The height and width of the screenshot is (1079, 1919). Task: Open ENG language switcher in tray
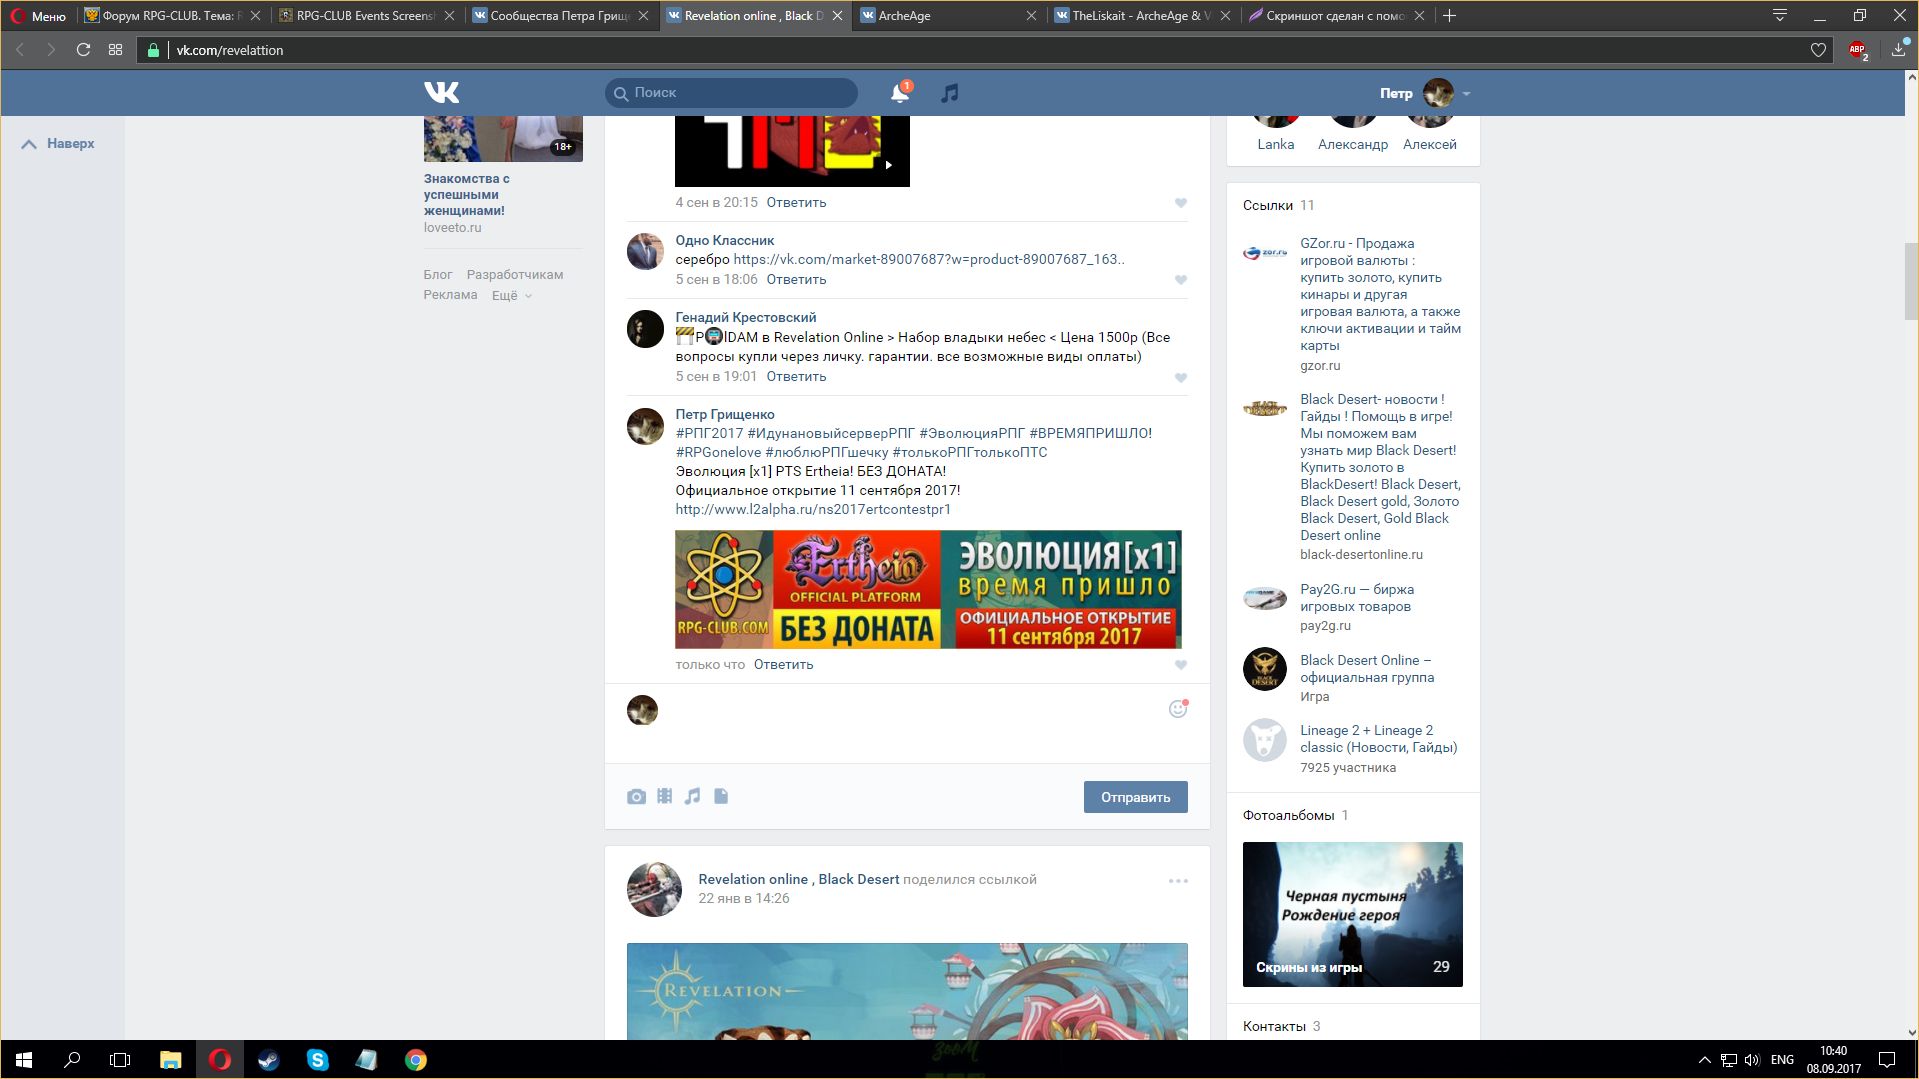[x=1782, y=1060]
